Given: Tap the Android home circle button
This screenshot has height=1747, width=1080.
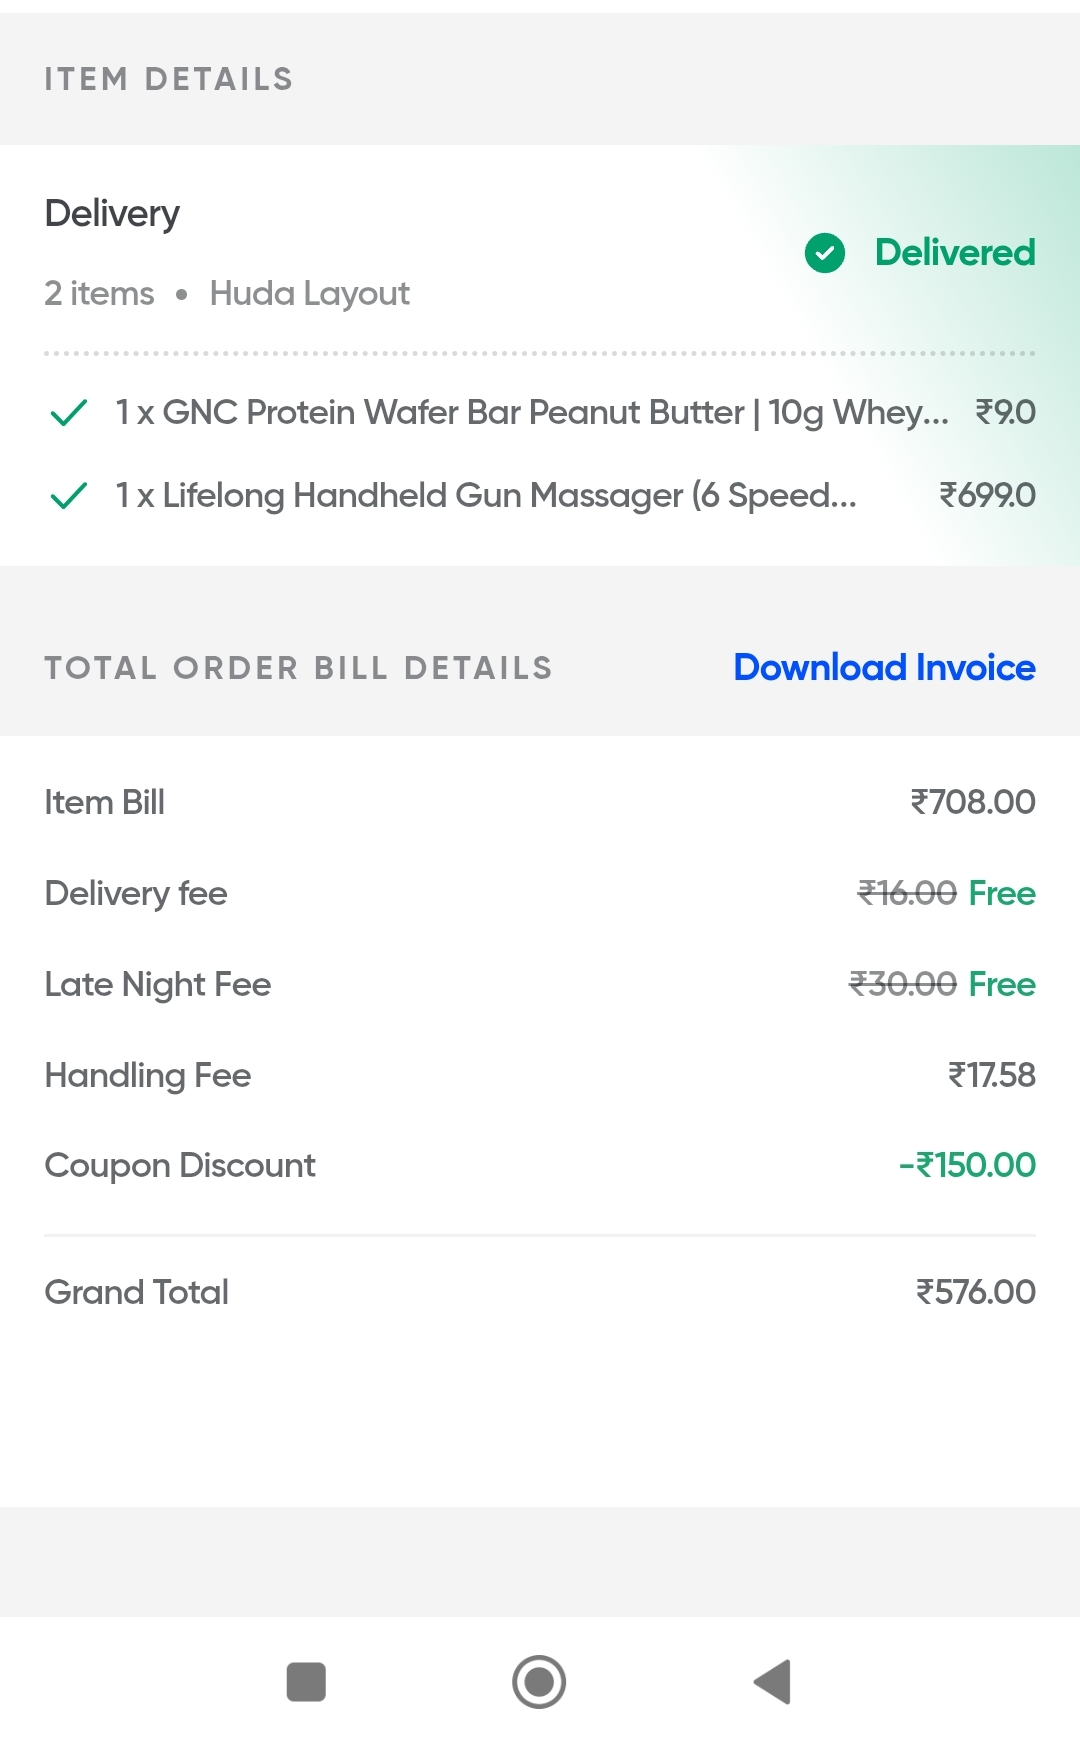Looking at the screenshot, I should click(x=539, y=1681).
